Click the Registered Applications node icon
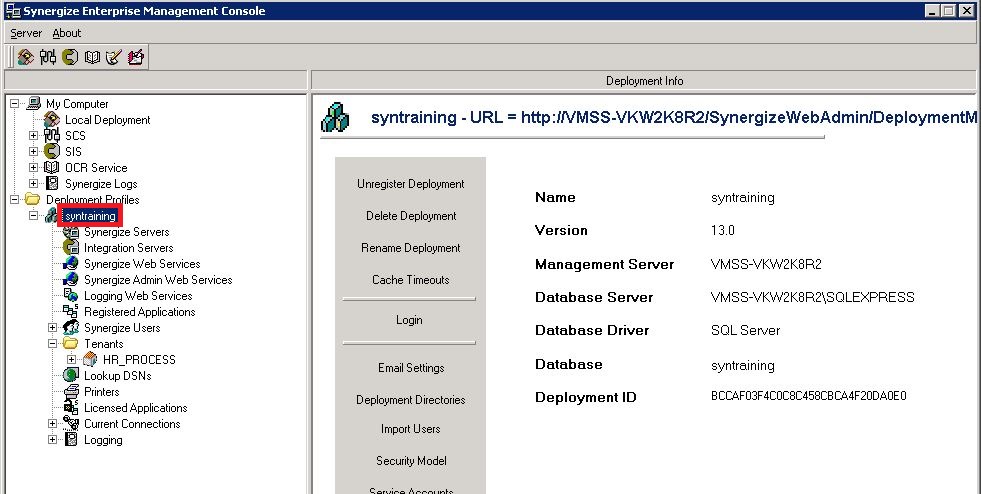 tap(71, 311)
